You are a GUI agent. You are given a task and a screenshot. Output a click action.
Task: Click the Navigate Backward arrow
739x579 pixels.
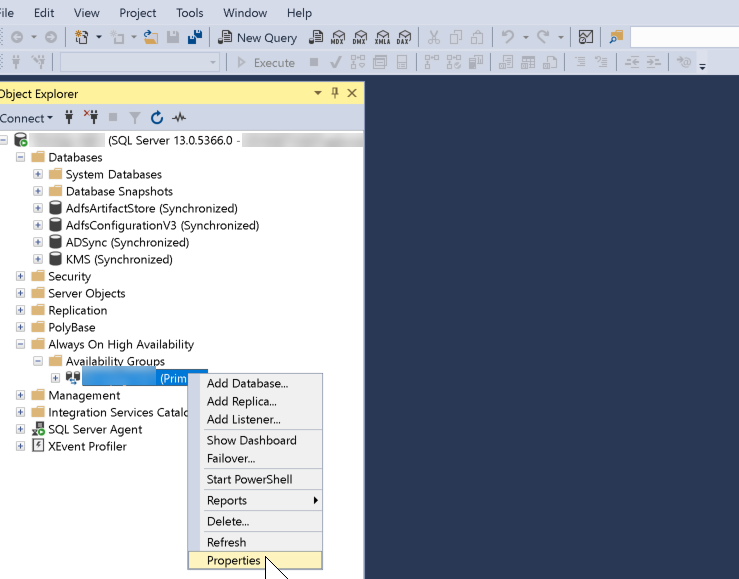tap(17, 37)
